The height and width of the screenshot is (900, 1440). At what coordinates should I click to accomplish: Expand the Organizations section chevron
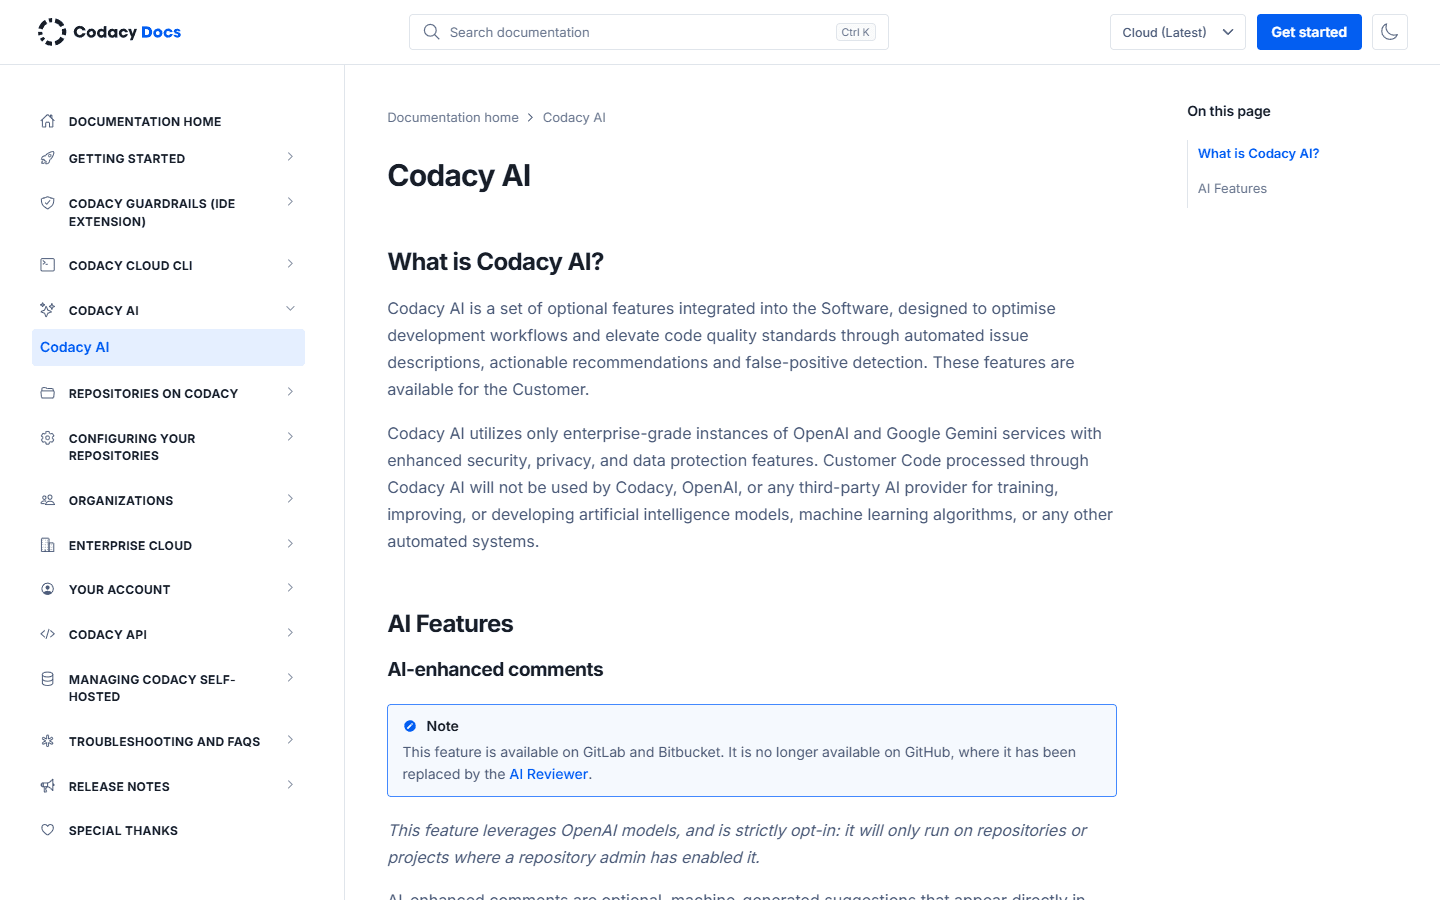(290, 499)
